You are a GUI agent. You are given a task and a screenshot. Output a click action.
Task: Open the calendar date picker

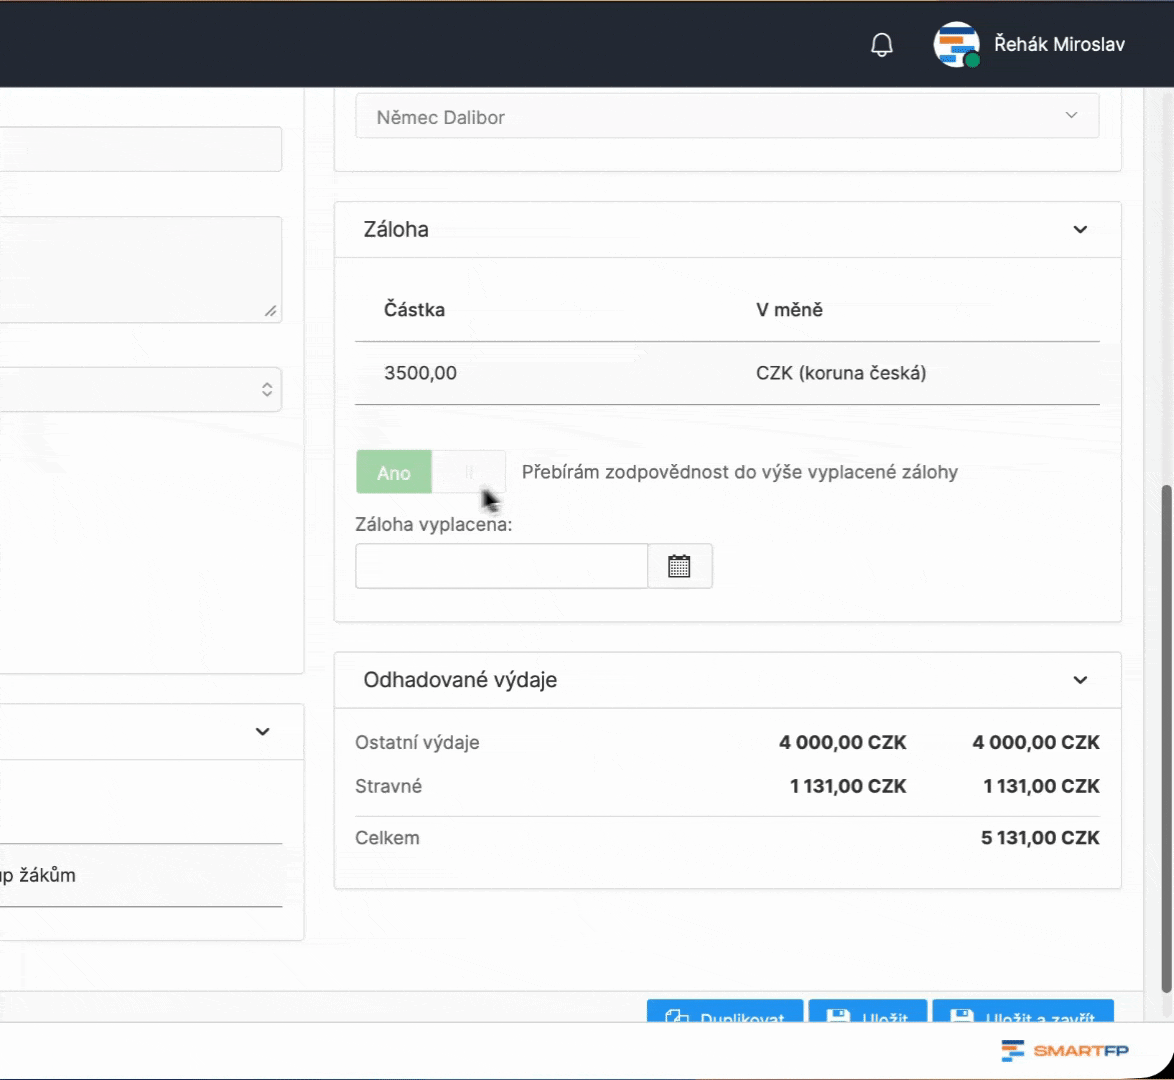[680, 566]
